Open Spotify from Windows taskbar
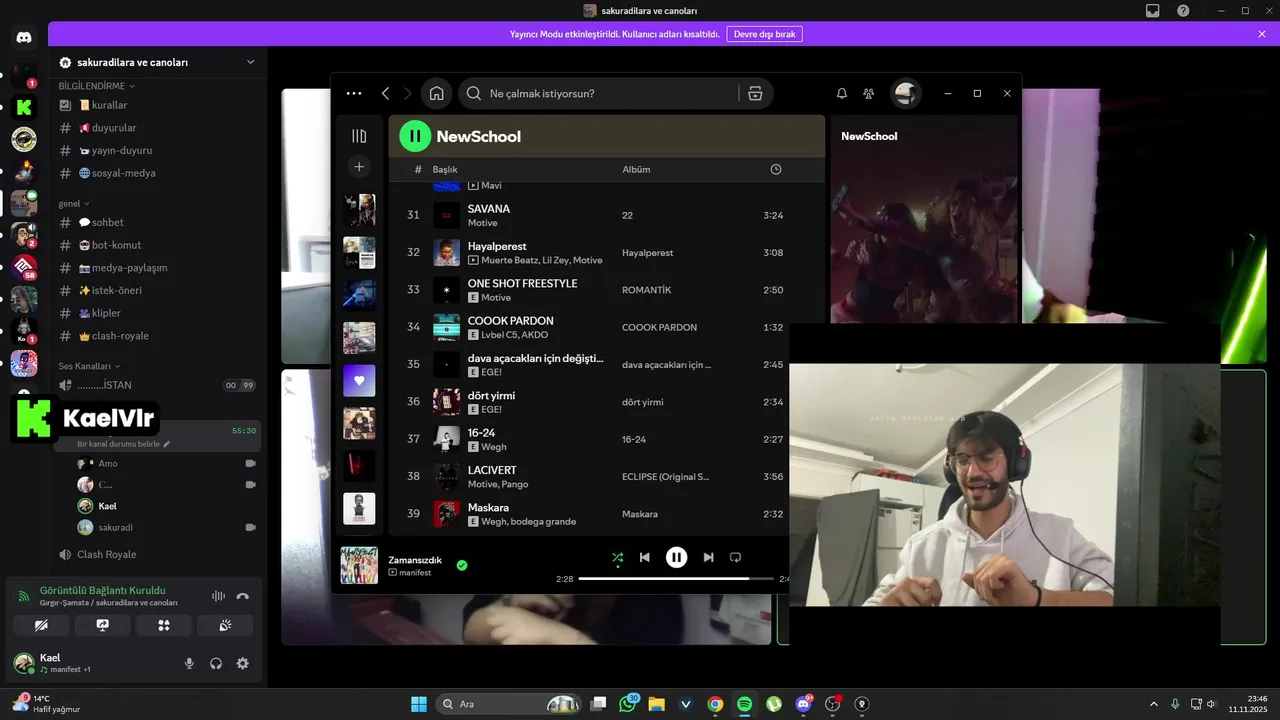Viewport: 1280px width, 720px height. point(744,704)
